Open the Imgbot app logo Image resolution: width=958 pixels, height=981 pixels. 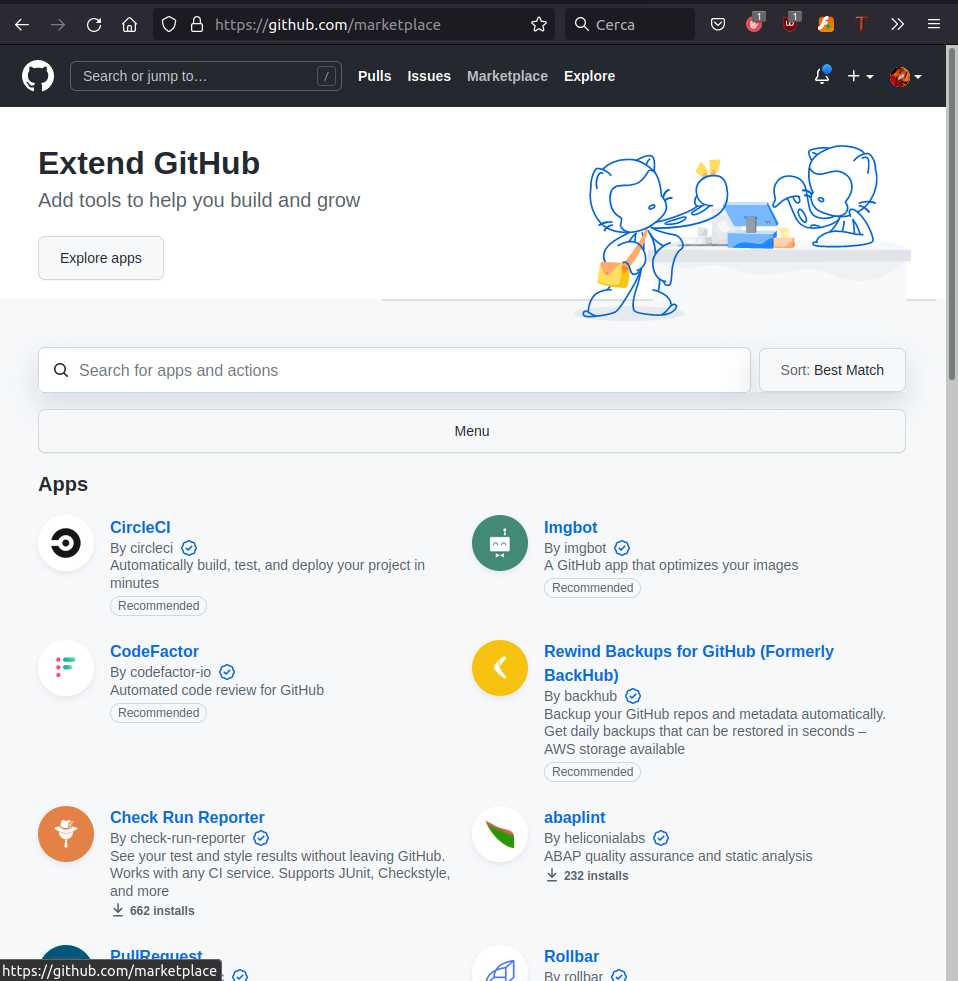point(500,543)
